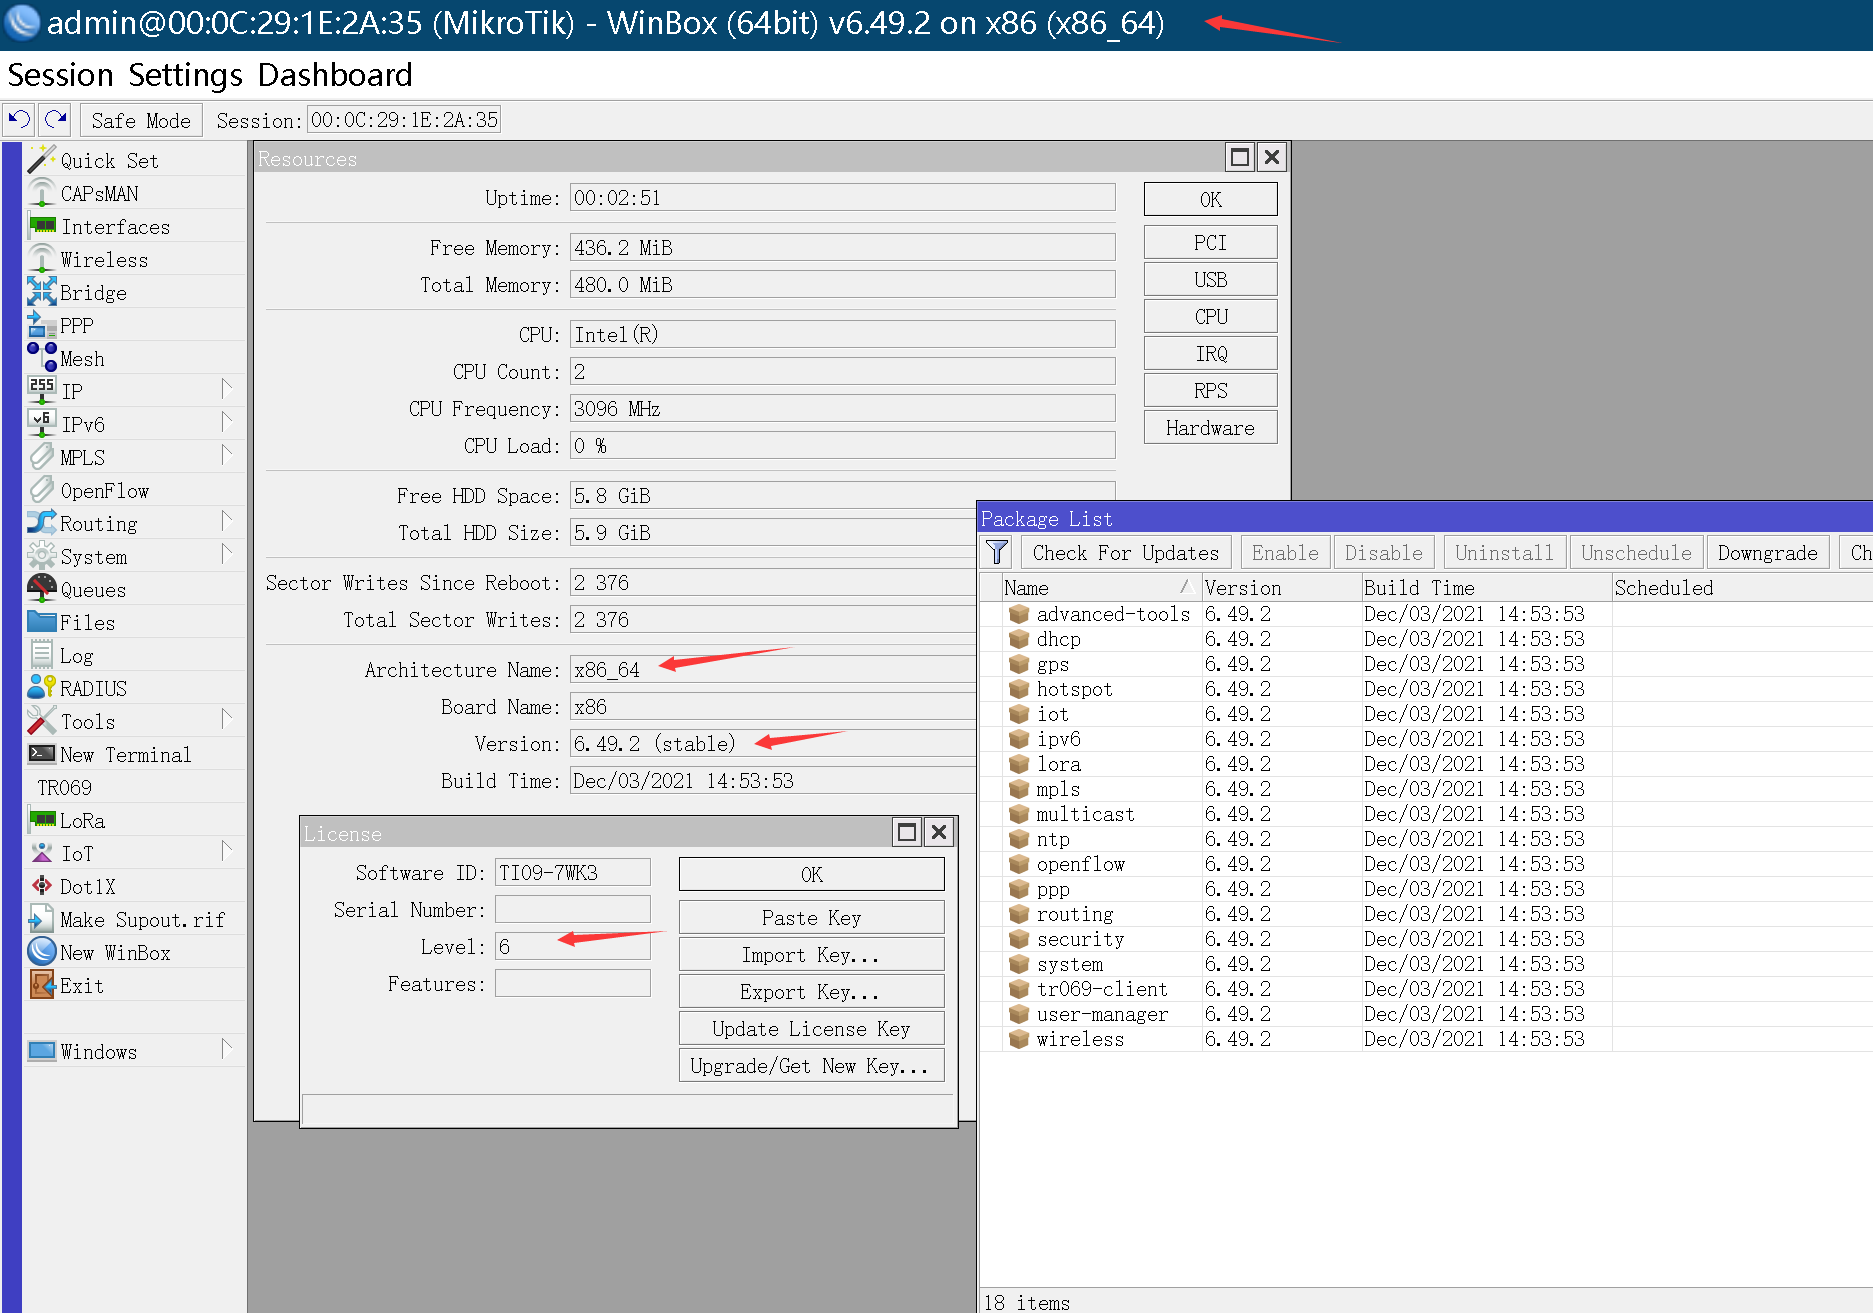Toggle the Safe Mode button
1873x1313 pixels.
pos(141,120)
